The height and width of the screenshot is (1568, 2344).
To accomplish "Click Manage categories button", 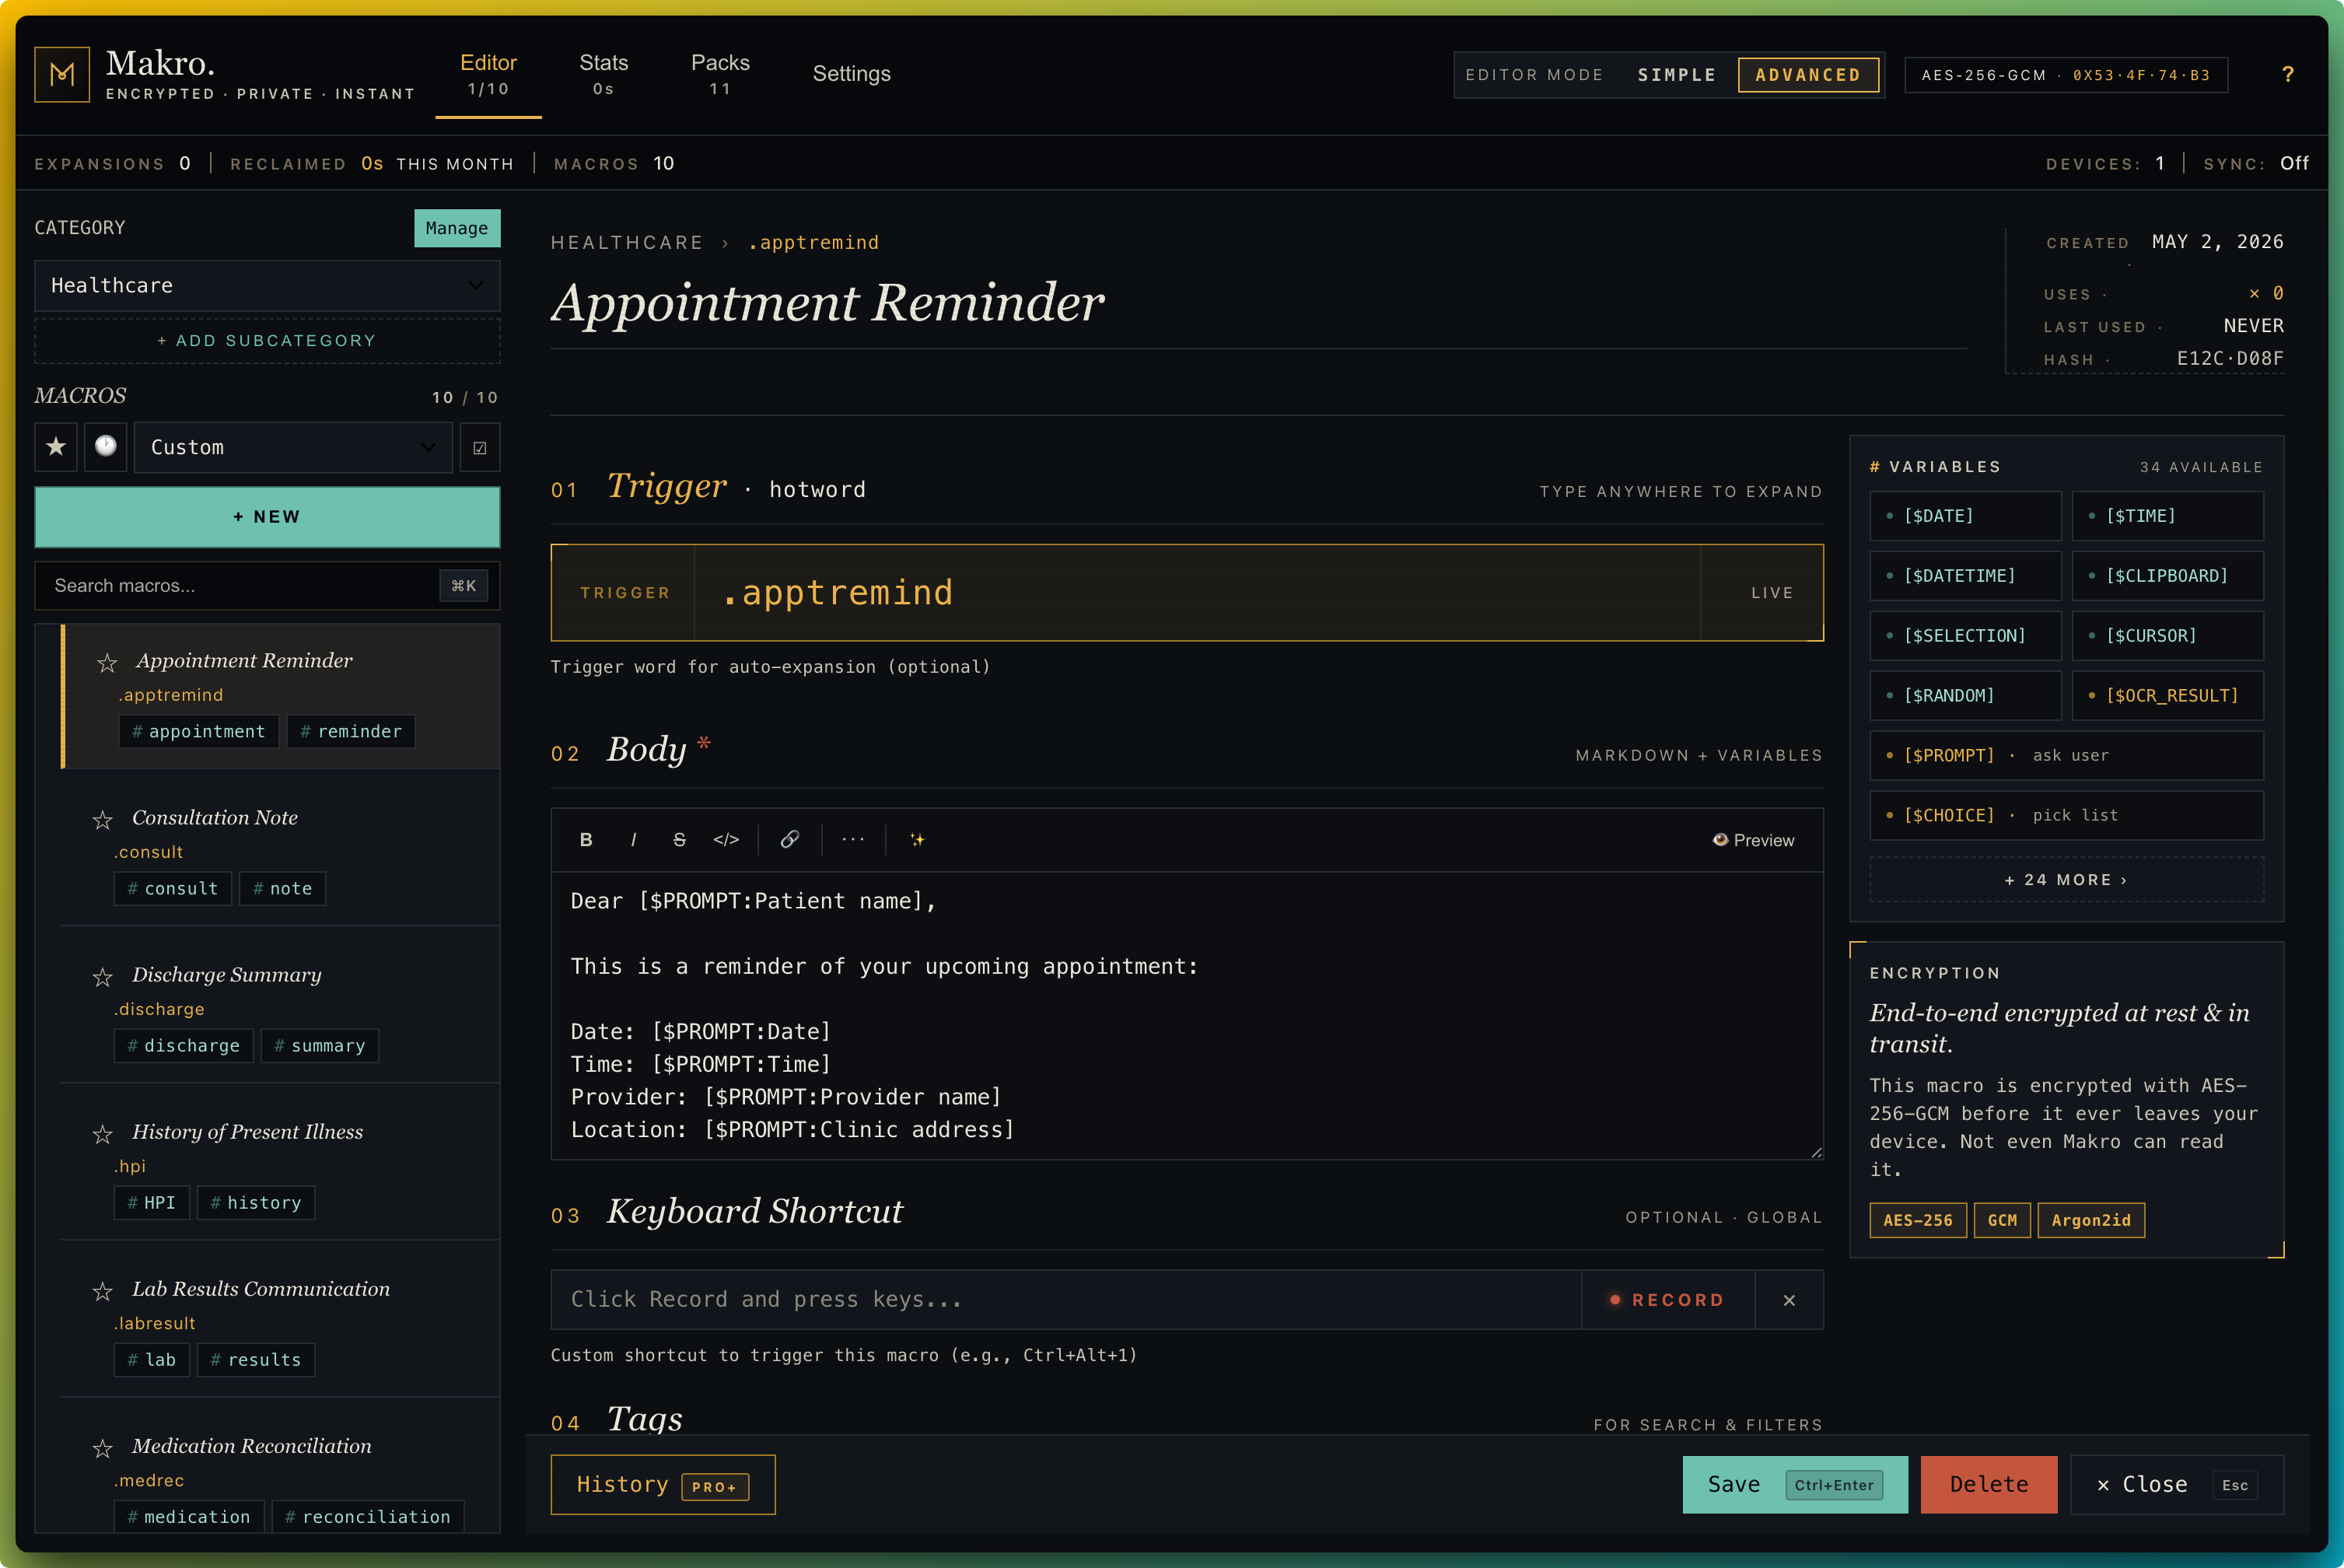I will click(x=457, y=228).
